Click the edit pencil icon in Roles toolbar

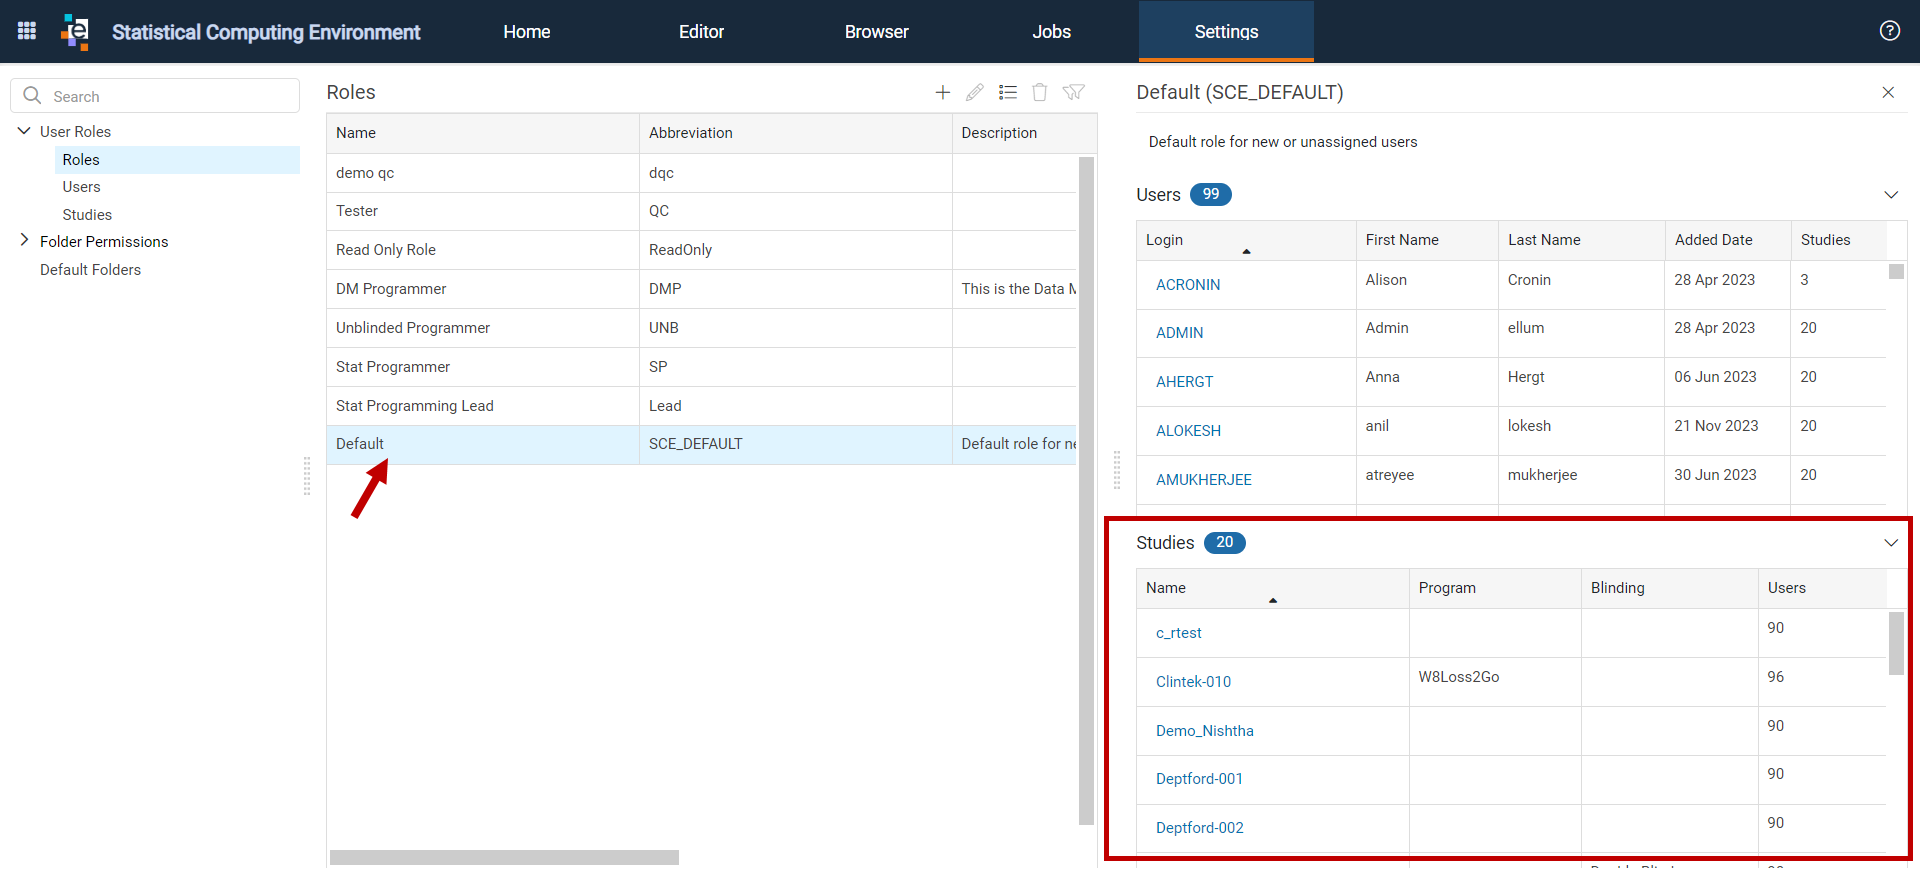pos(975,92)
